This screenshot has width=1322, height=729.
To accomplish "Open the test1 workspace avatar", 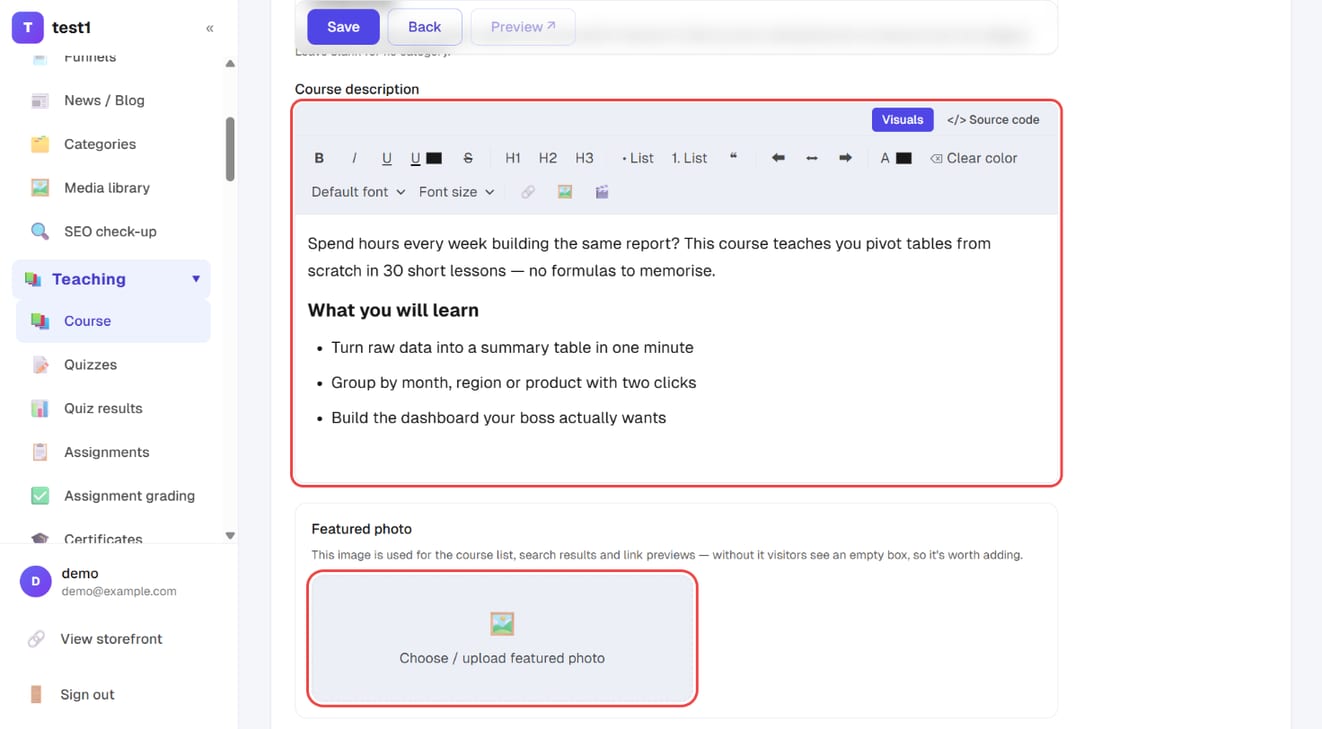I will pos(27,28).
